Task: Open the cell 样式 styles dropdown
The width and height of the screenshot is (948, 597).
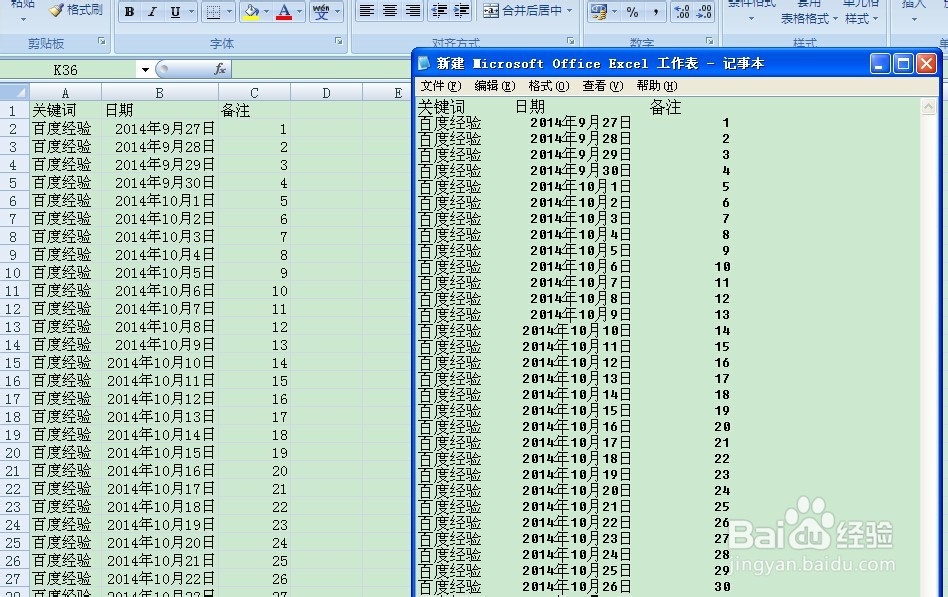Action: coord(861,19)
